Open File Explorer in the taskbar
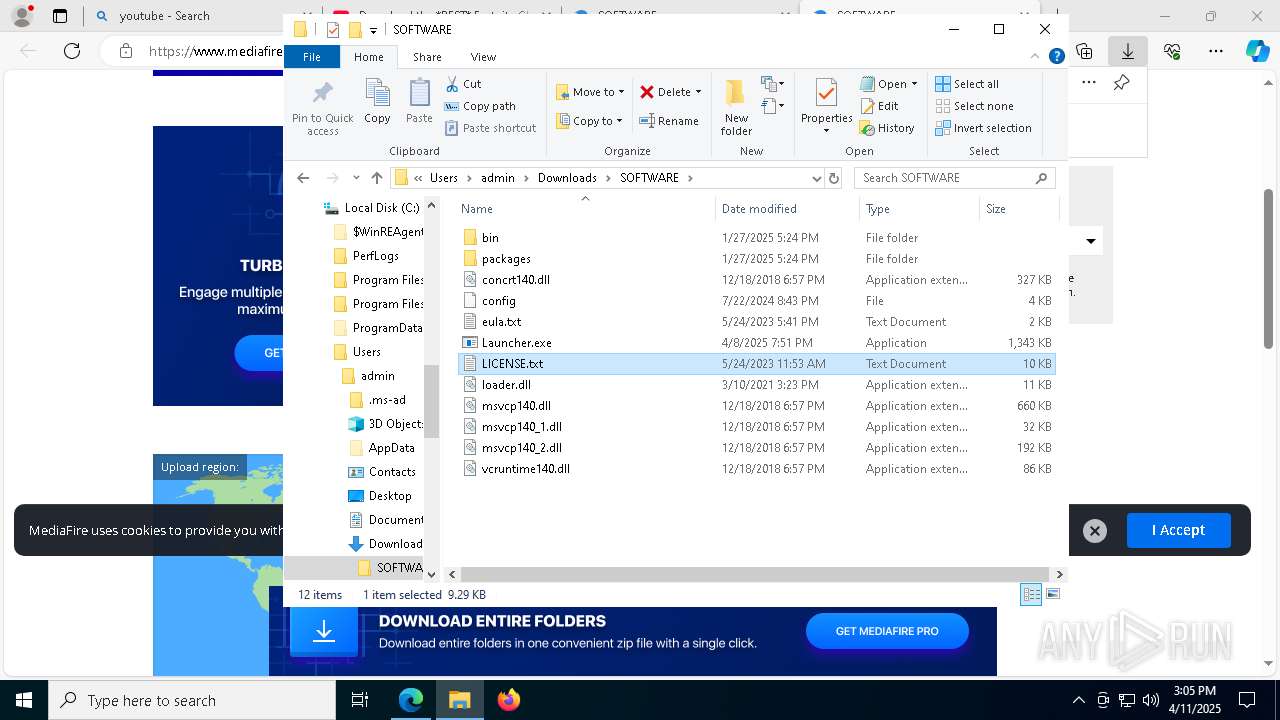 pyautogui.click(x=459, y=700)
